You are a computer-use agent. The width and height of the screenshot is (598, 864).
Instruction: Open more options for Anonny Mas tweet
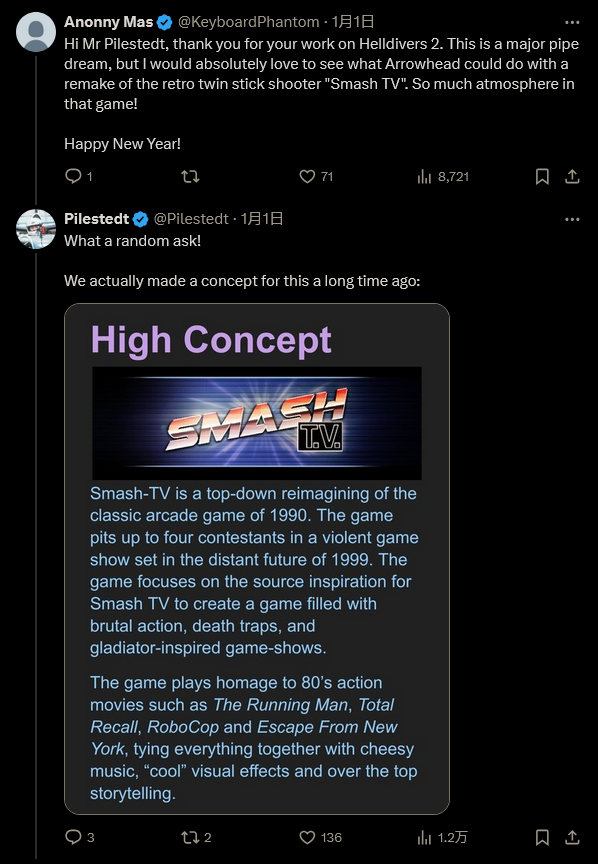click(x=572, y=22)
